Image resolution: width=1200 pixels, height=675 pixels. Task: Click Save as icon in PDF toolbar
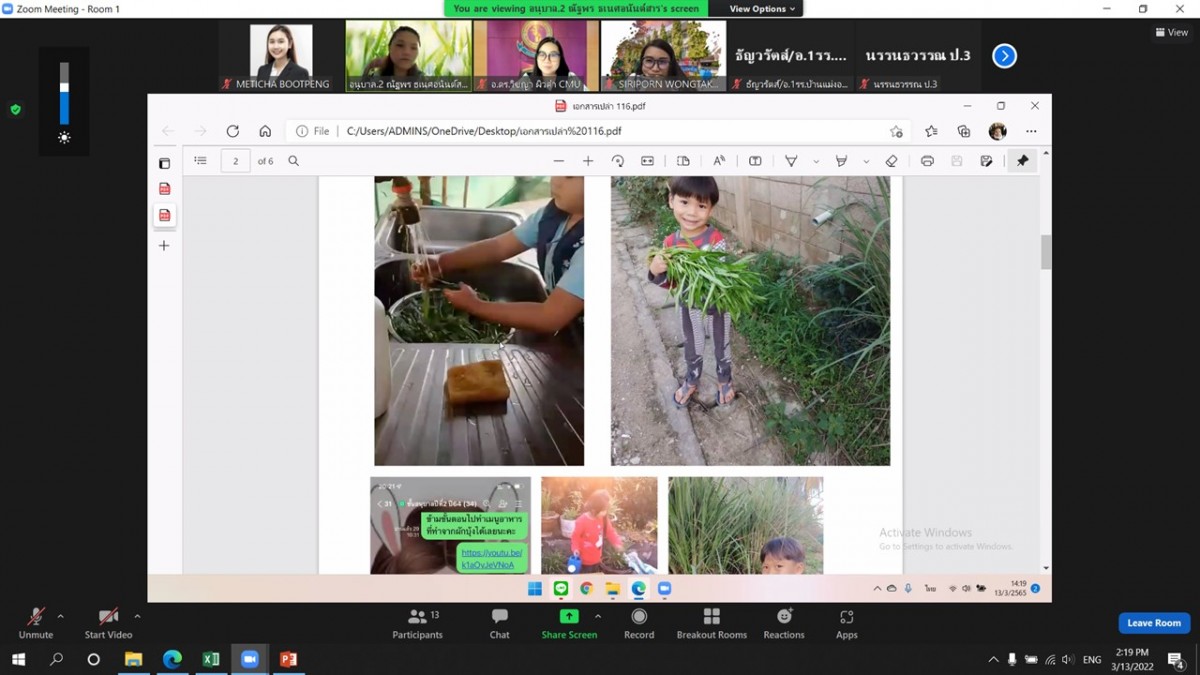(986, 161)
